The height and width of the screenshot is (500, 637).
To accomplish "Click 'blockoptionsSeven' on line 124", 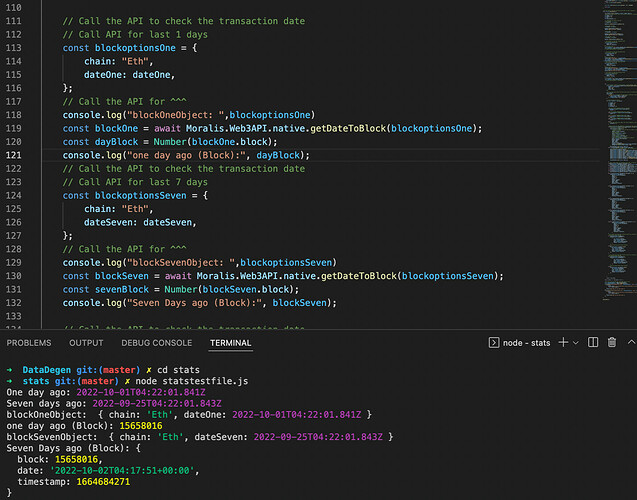I will (141, 195).
